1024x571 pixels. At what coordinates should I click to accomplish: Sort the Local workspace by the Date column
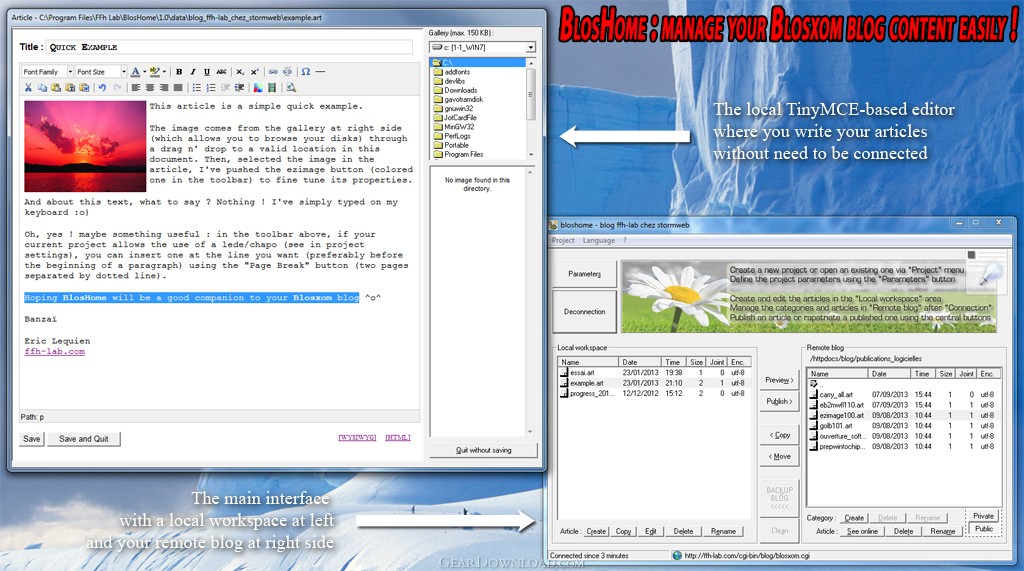point(640,362)
